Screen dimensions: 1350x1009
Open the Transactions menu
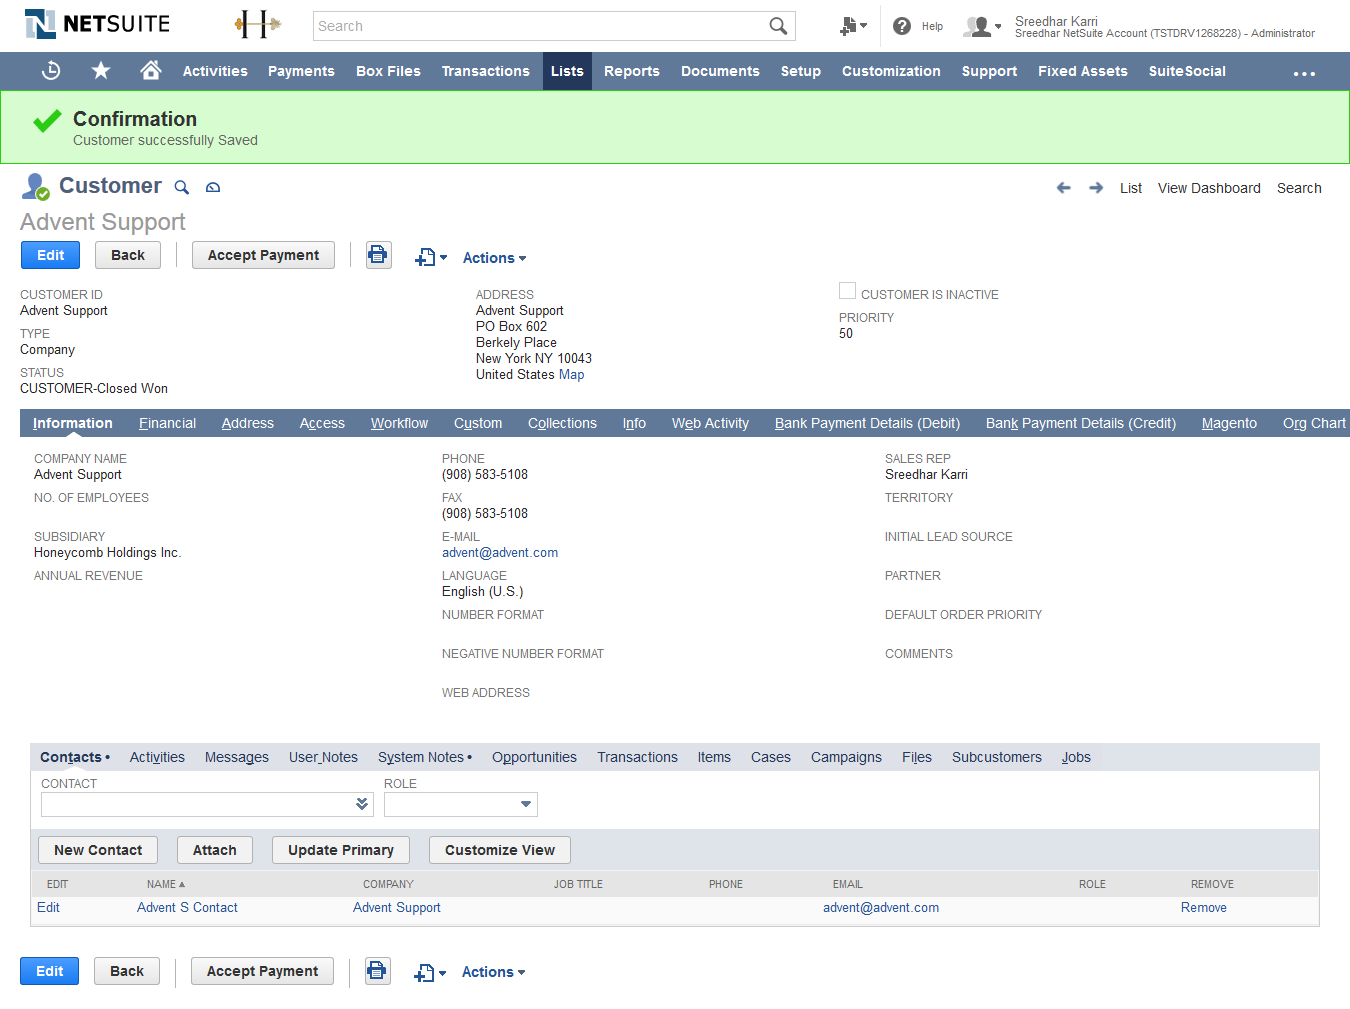click(x=486, y=71)
